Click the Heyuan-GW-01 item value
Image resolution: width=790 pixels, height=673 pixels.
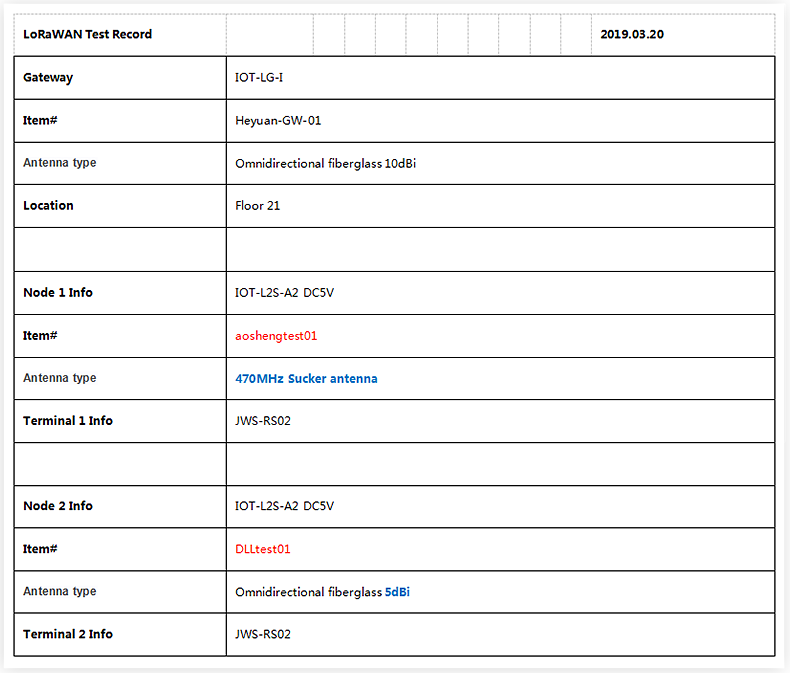278,120
